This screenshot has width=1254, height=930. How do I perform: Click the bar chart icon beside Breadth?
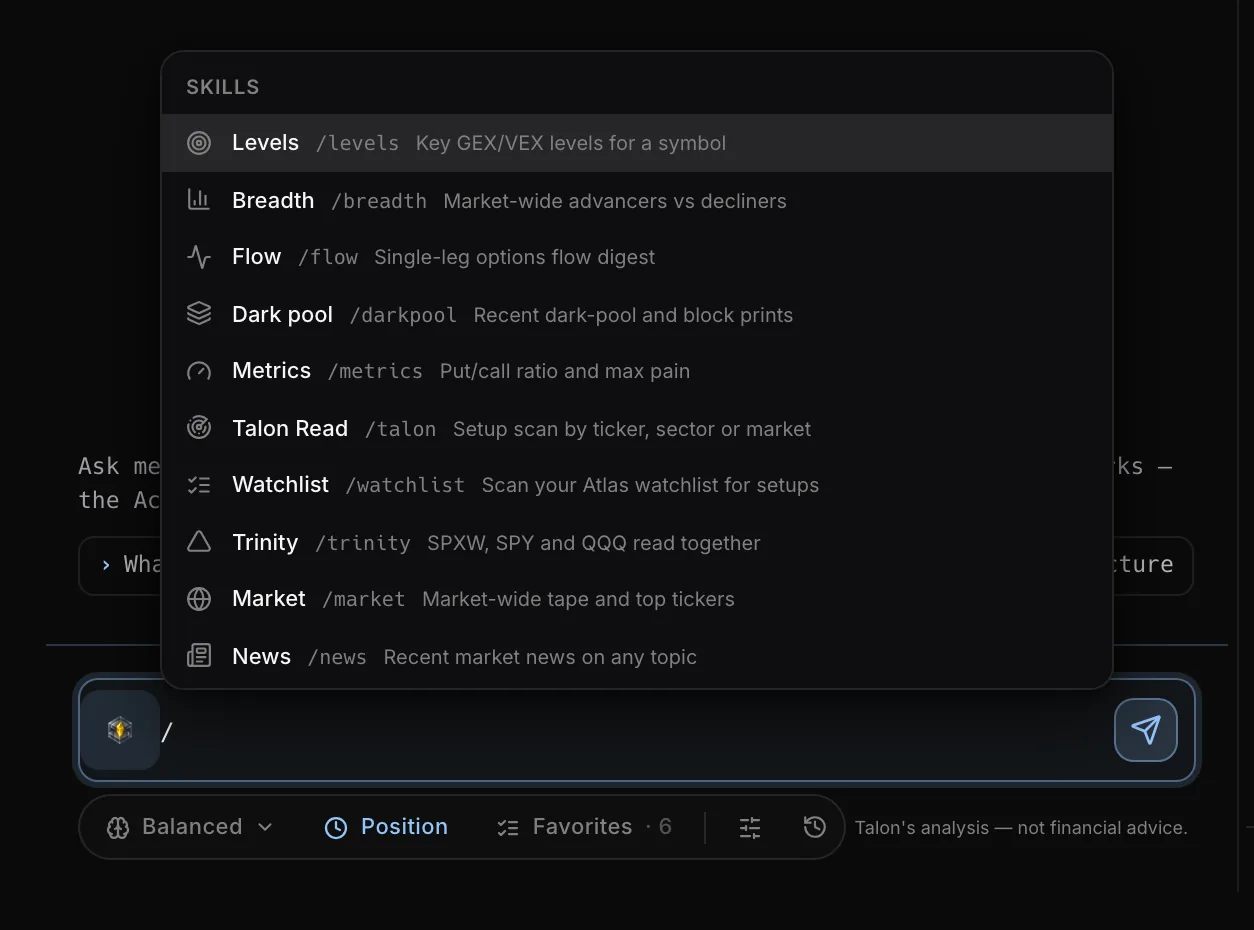click(199, 200)
